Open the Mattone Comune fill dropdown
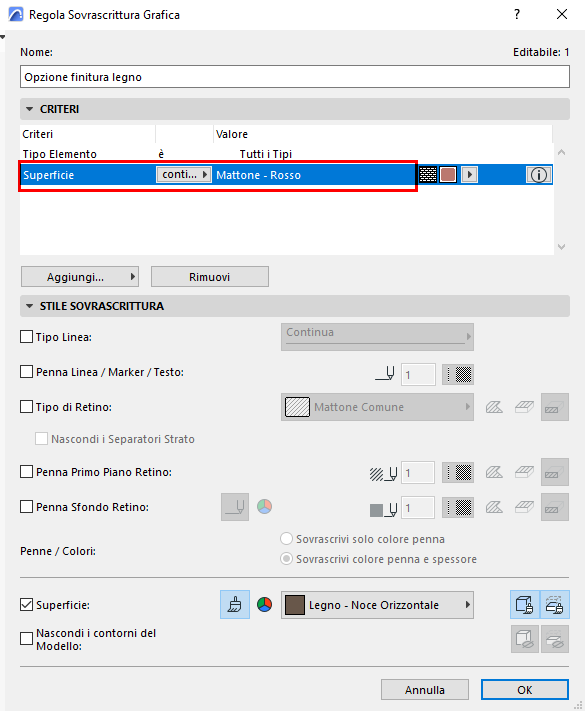 (377, 407)
